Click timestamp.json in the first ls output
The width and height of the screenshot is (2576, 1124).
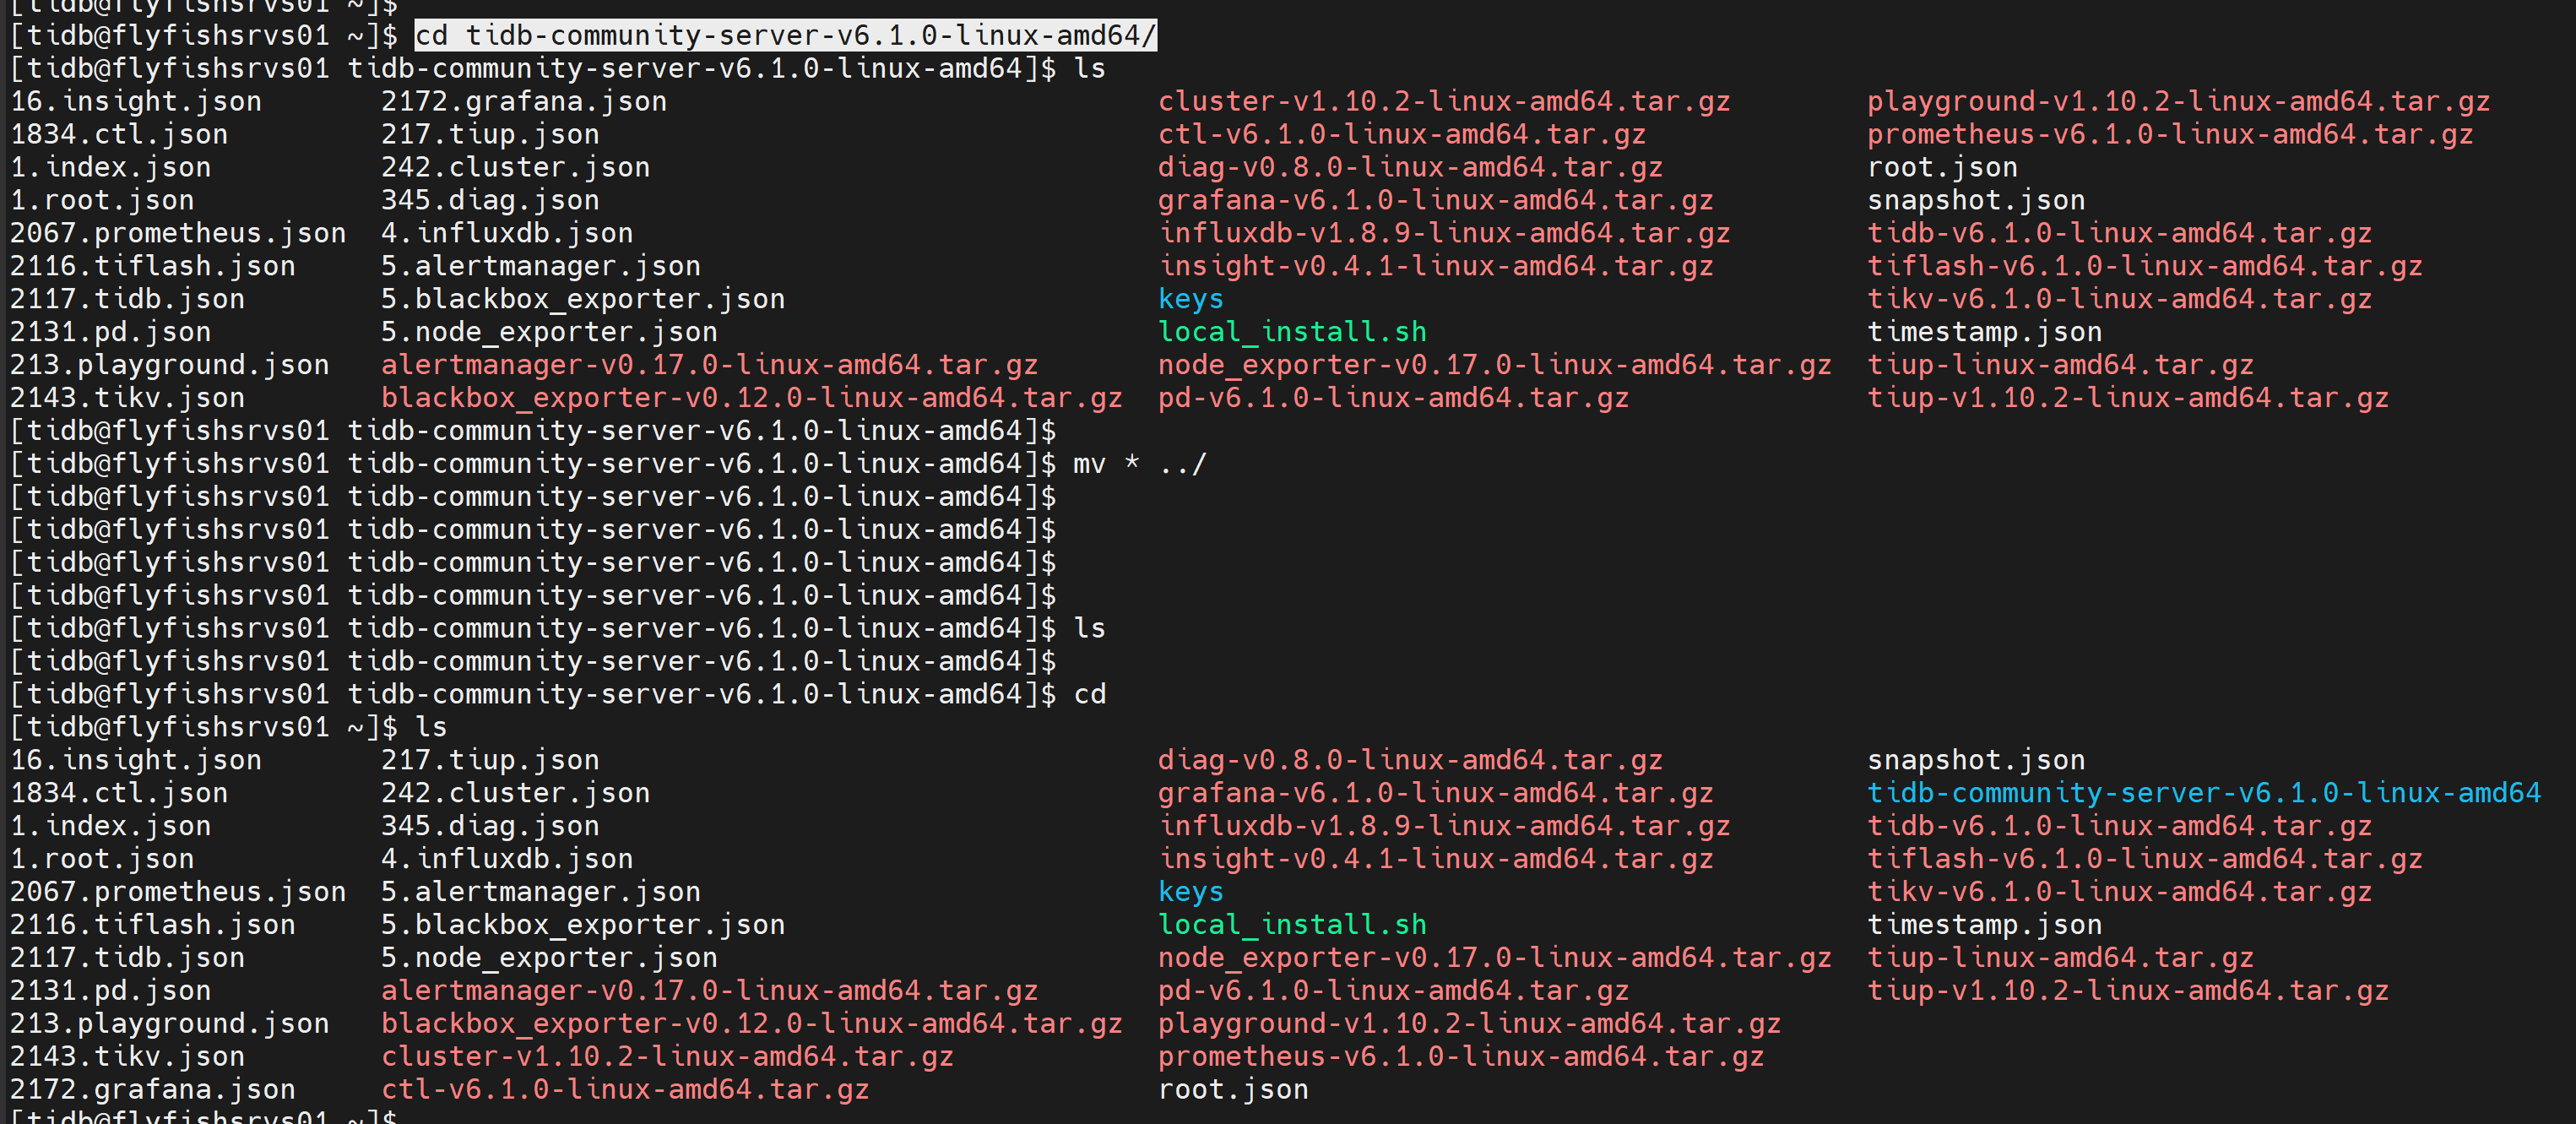1985,332
